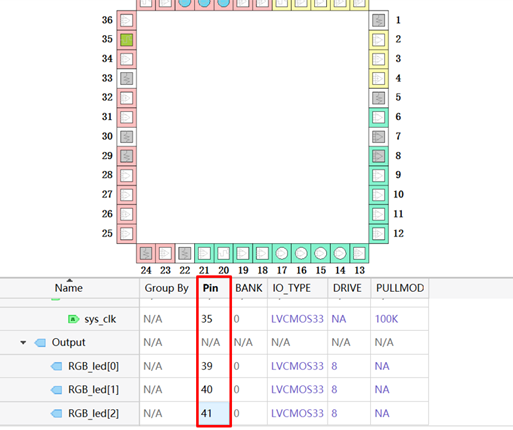Collapse the Output group tree arrow

23,343
